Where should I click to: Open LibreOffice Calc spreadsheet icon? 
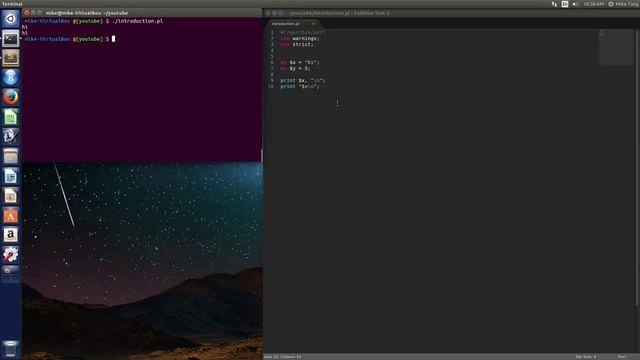(x=11, y=117)
